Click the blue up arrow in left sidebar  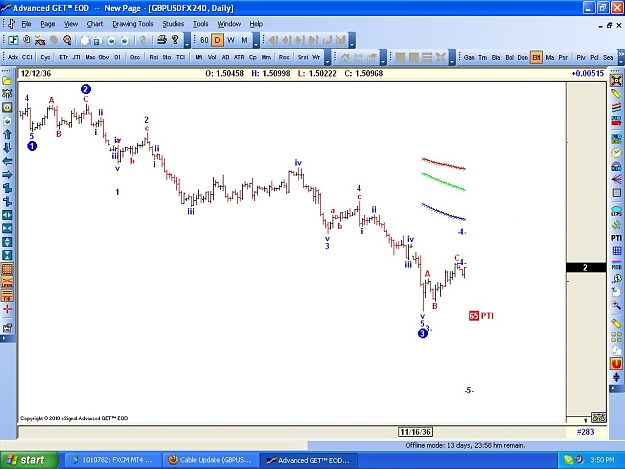7,134
